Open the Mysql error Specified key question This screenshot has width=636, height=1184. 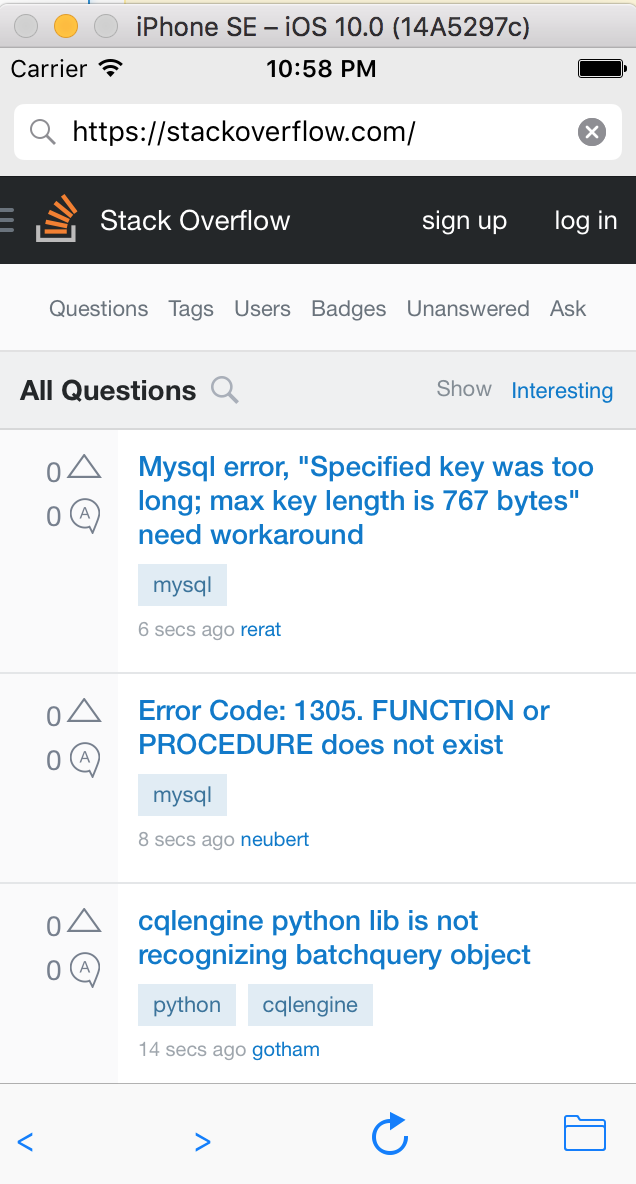click(366, 501)
